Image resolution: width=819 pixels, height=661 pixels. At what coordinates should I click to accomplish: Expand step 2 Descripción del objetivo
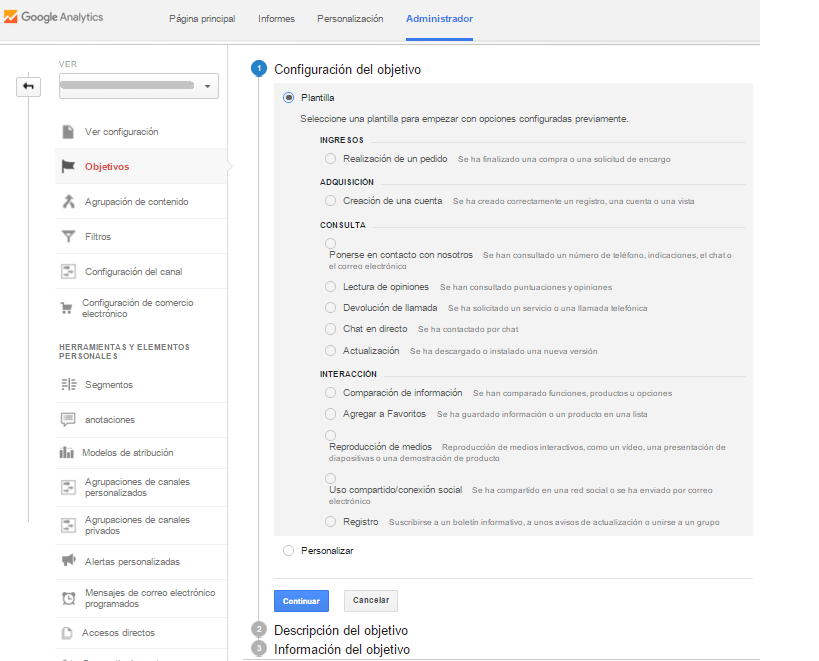pyautogui.click(x=340, y=631)
